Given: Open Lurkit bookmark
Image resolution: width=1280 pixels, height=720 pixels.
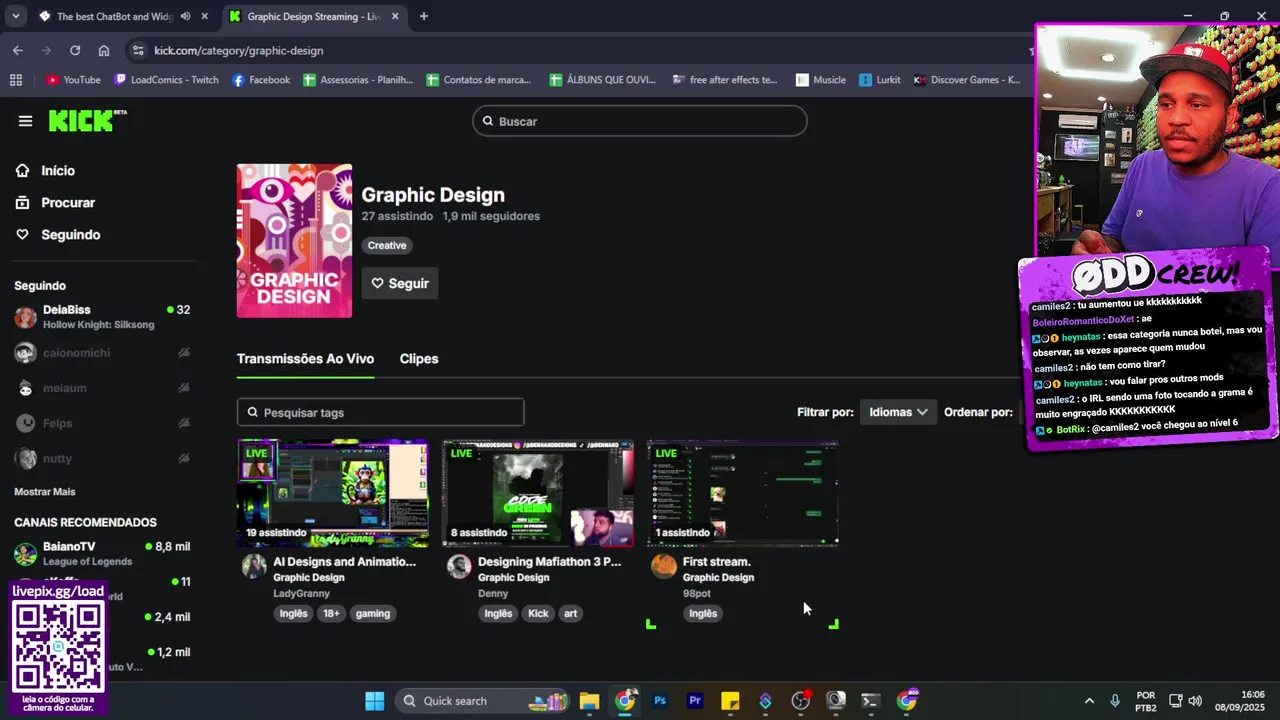Looking at the screenshot, I should [879, 80].
